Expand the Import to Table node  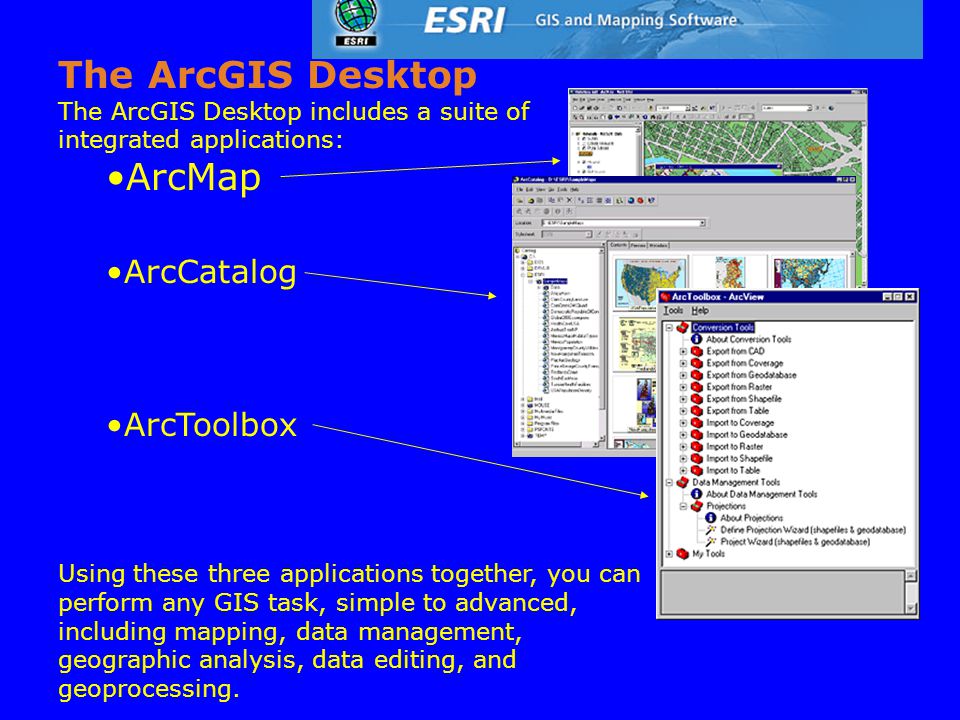[683, 471]
